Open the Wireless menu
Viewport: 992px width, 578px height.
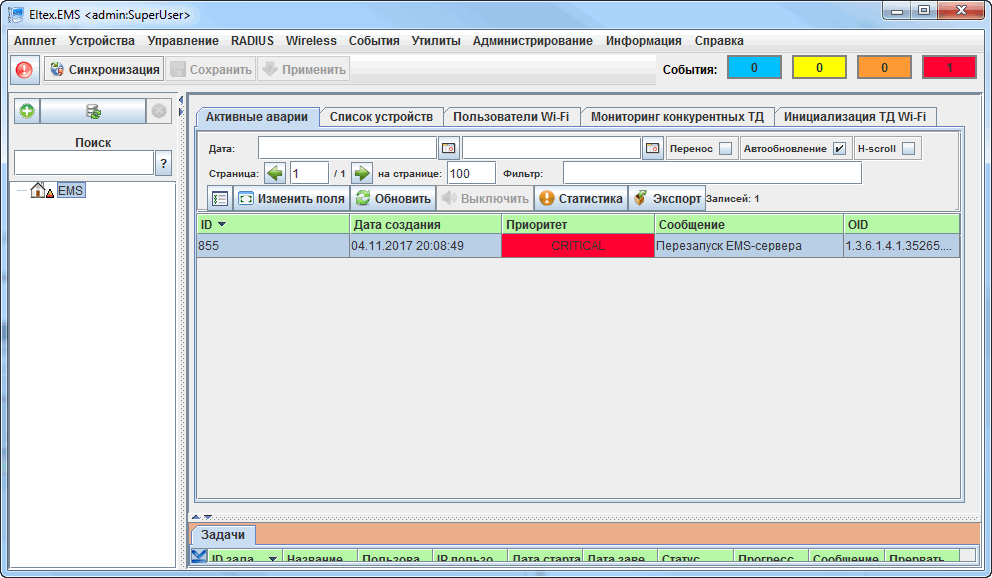[x=311, y=40]
